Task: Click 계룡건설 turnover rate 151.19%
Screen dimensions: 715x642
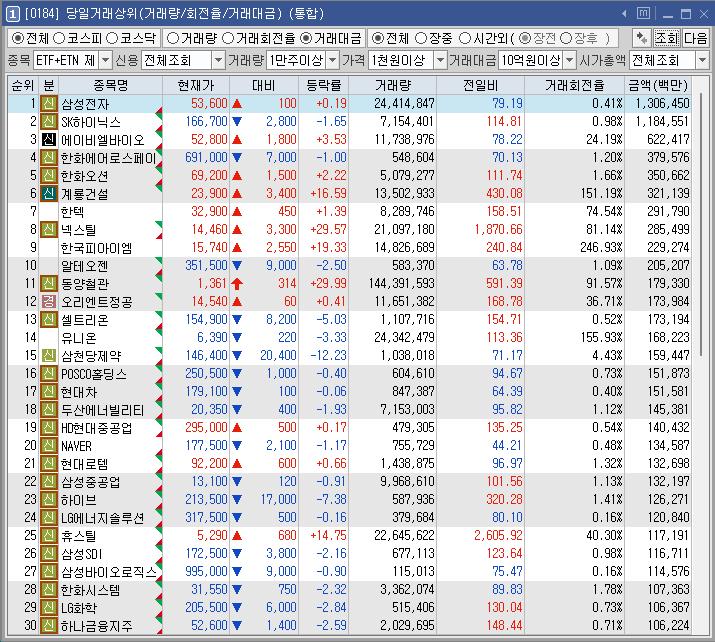Action: point(601,193)
